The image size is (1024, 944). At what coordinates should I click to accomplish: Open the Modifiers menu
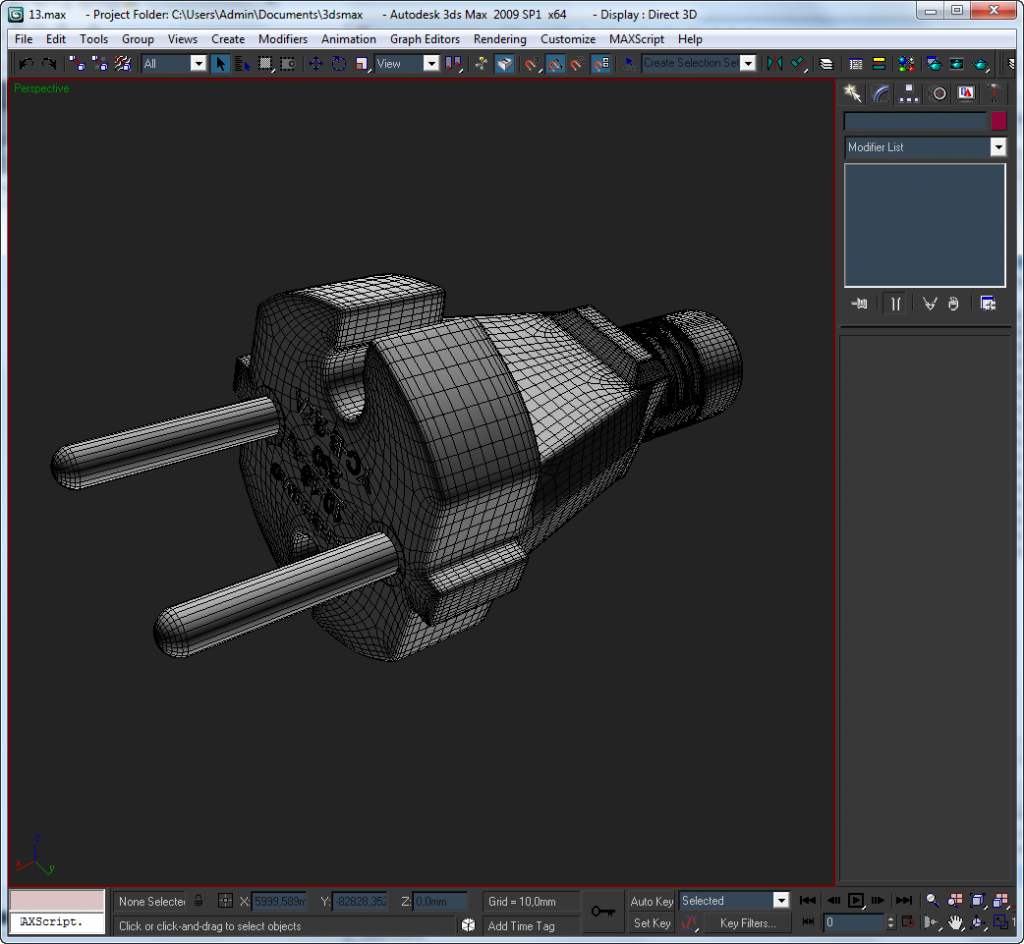283,39
